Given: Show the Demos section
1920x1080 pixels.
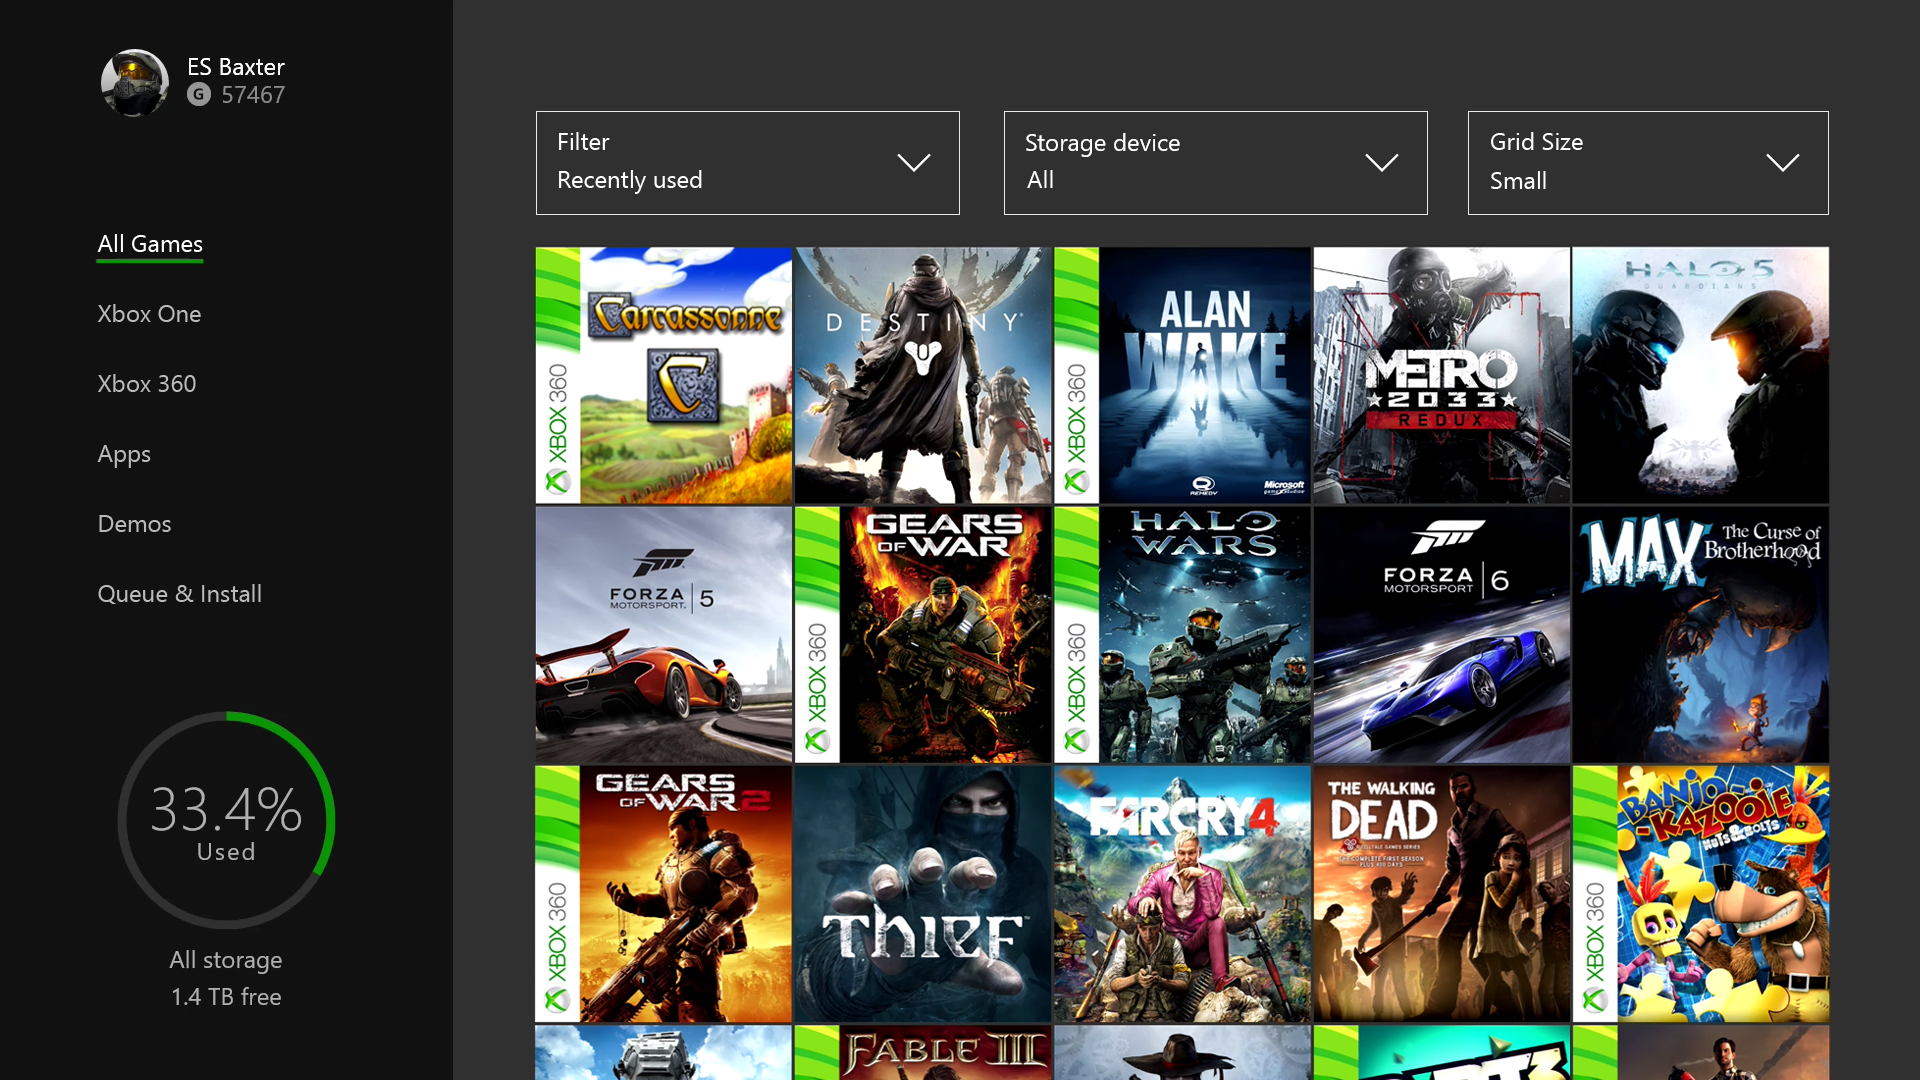Looking at the screenshot, I should (x=134, y=524).
